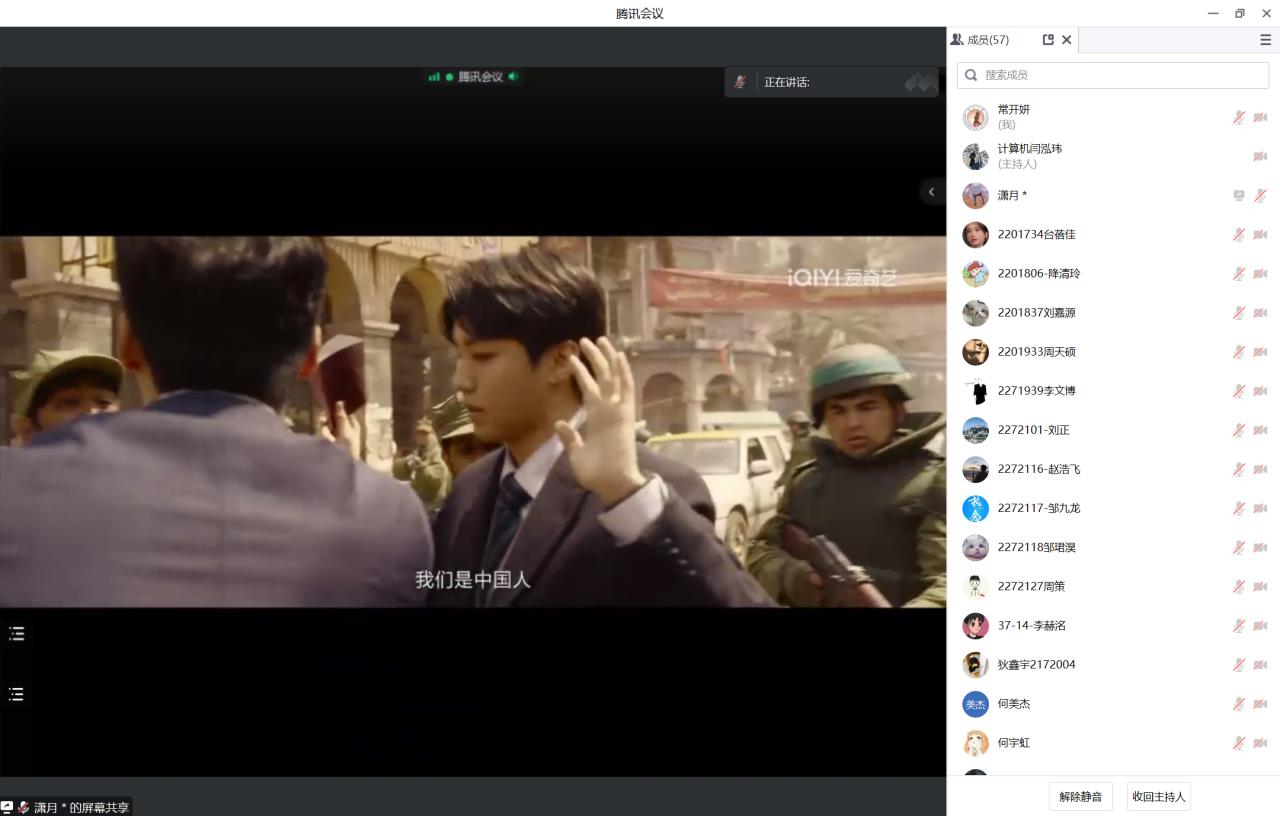Collapse the side panel with the left chevron
This screenshot has width=1280, height=816.
click(931, 192)
